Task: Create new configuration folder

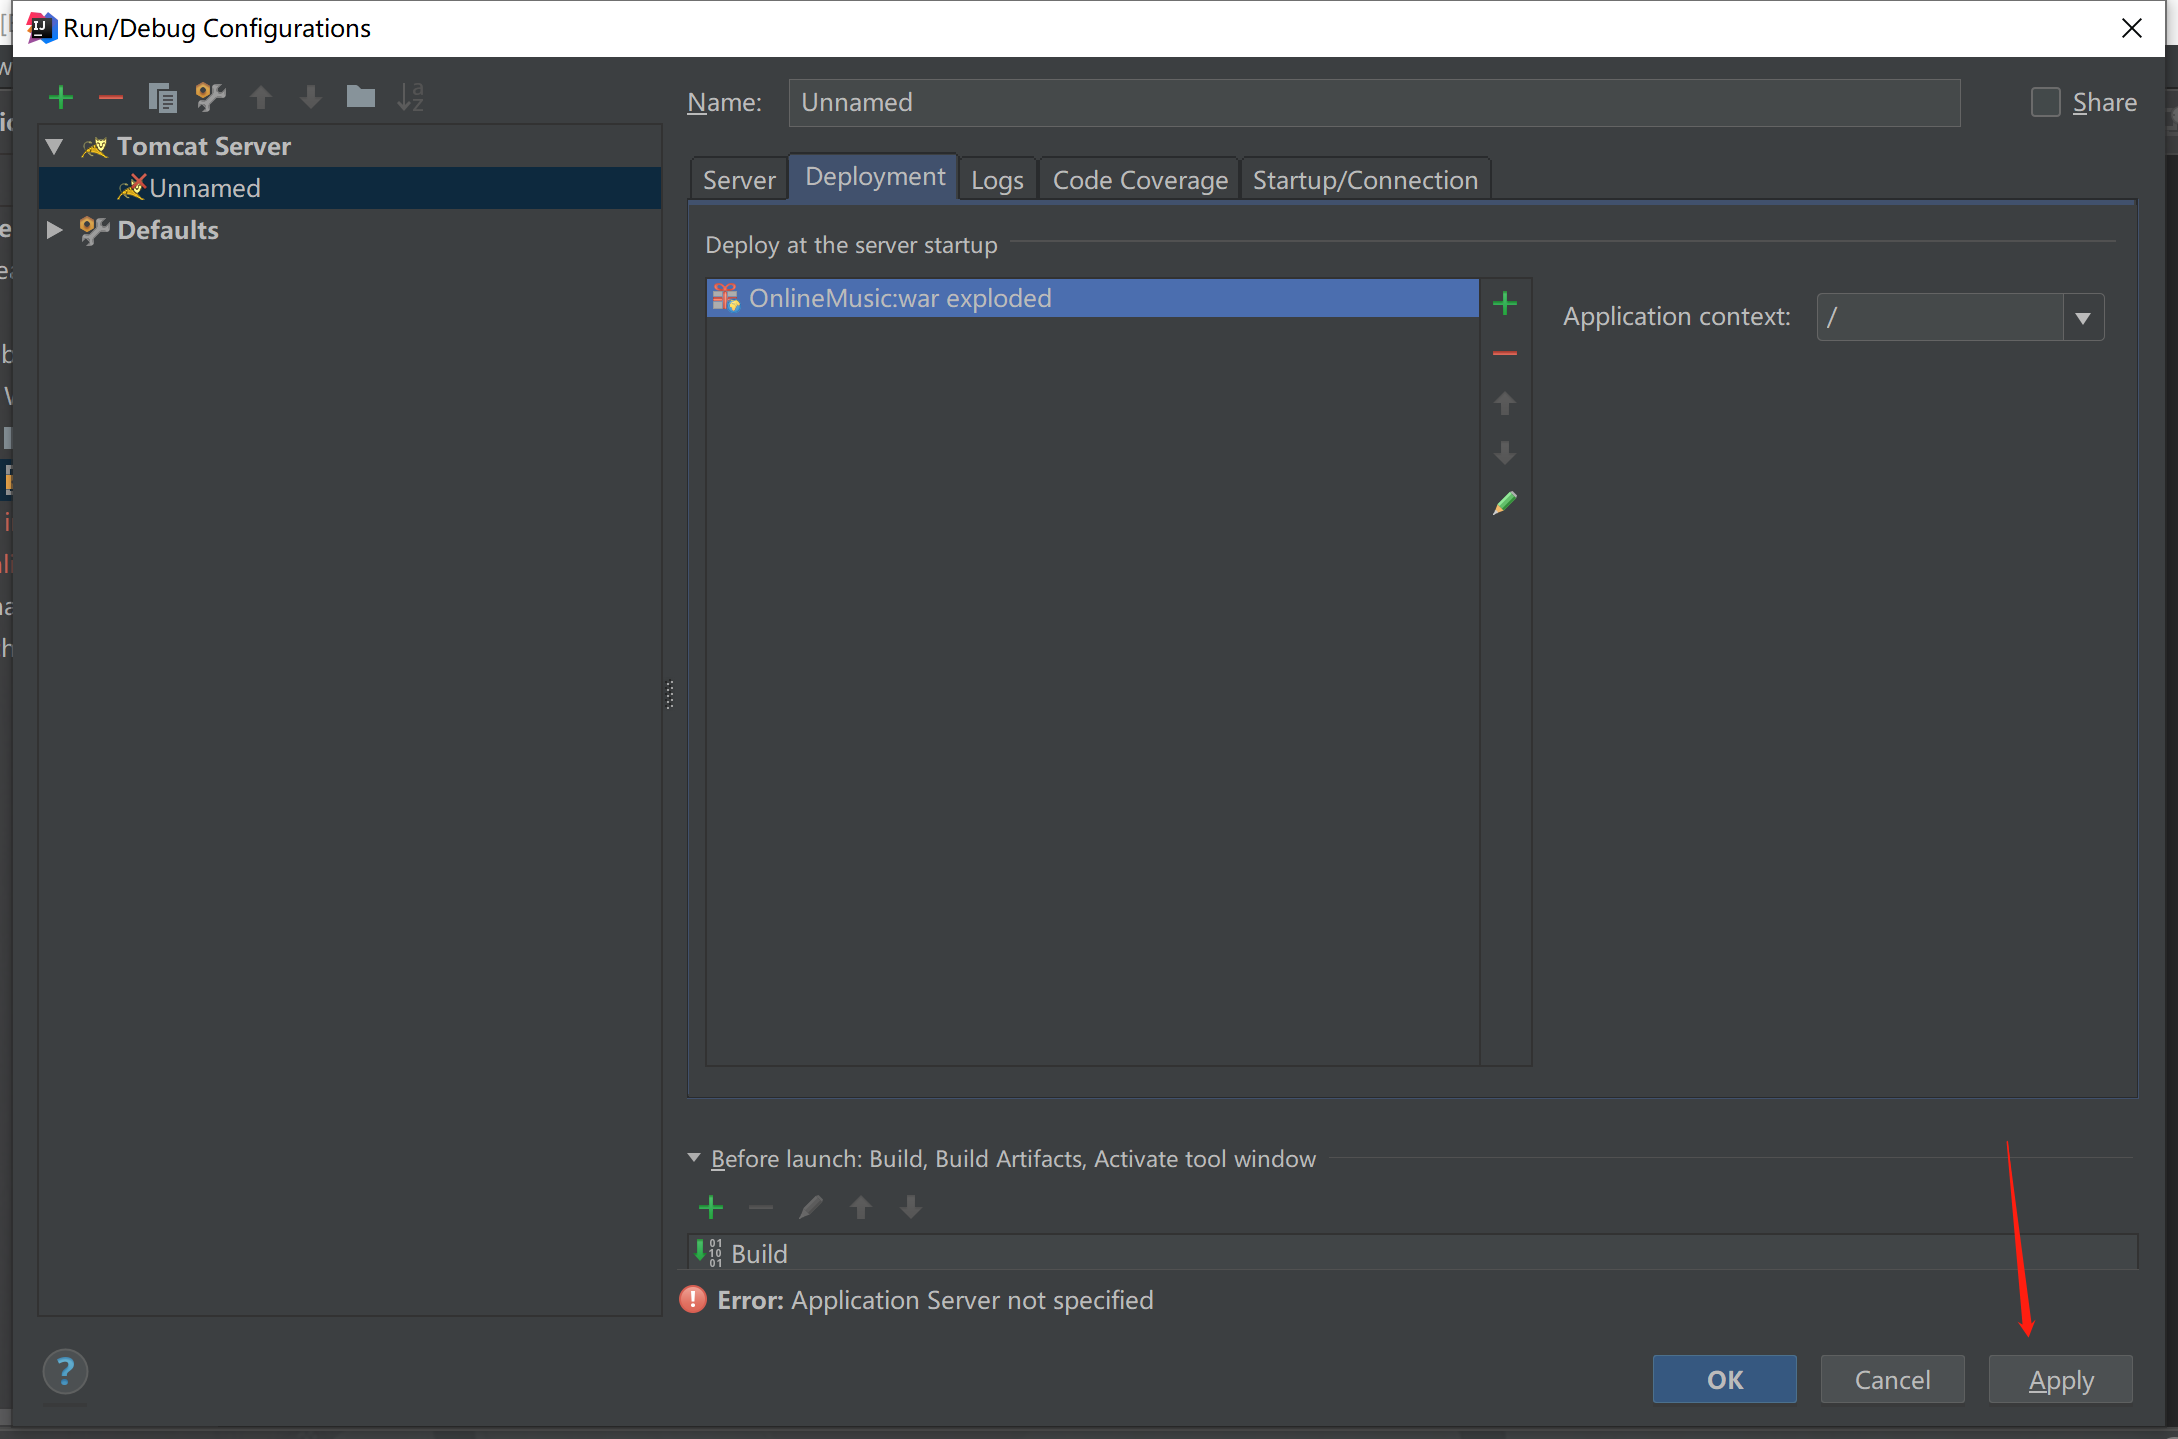Action: point(360,97)
